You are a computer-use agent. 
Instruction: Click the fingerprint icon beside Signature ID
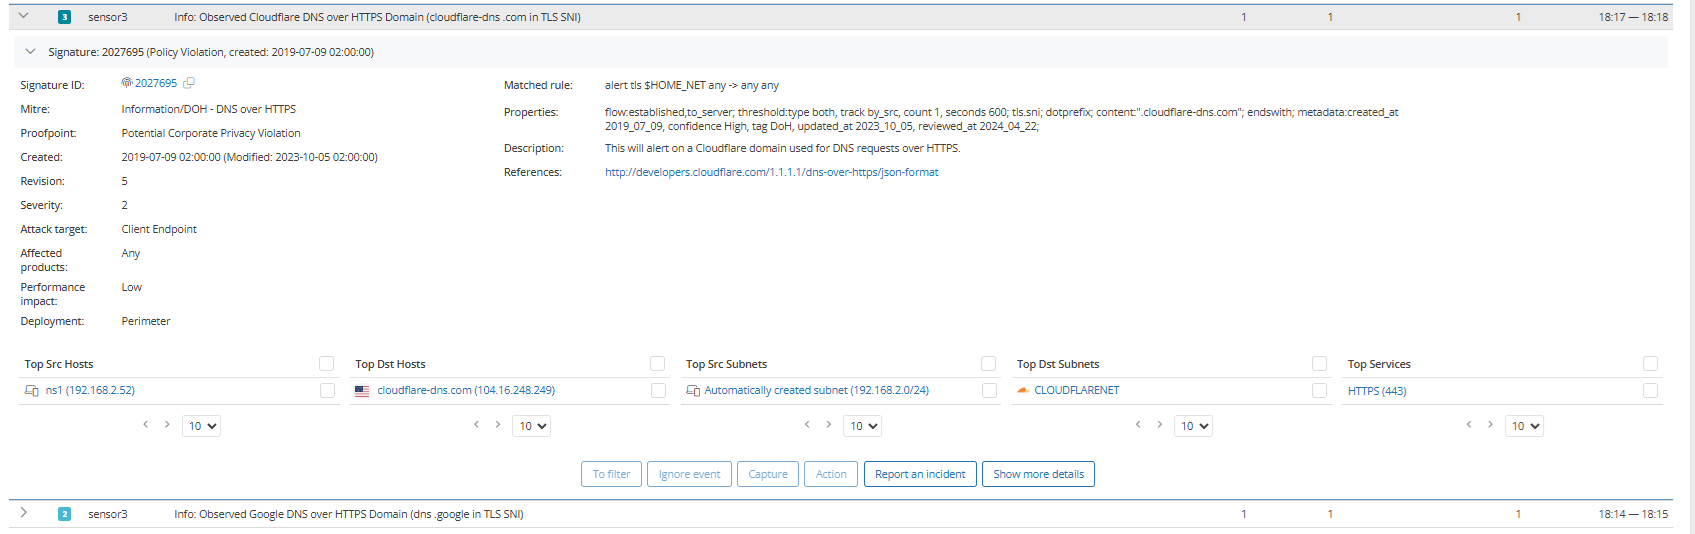tap(127, 83)
